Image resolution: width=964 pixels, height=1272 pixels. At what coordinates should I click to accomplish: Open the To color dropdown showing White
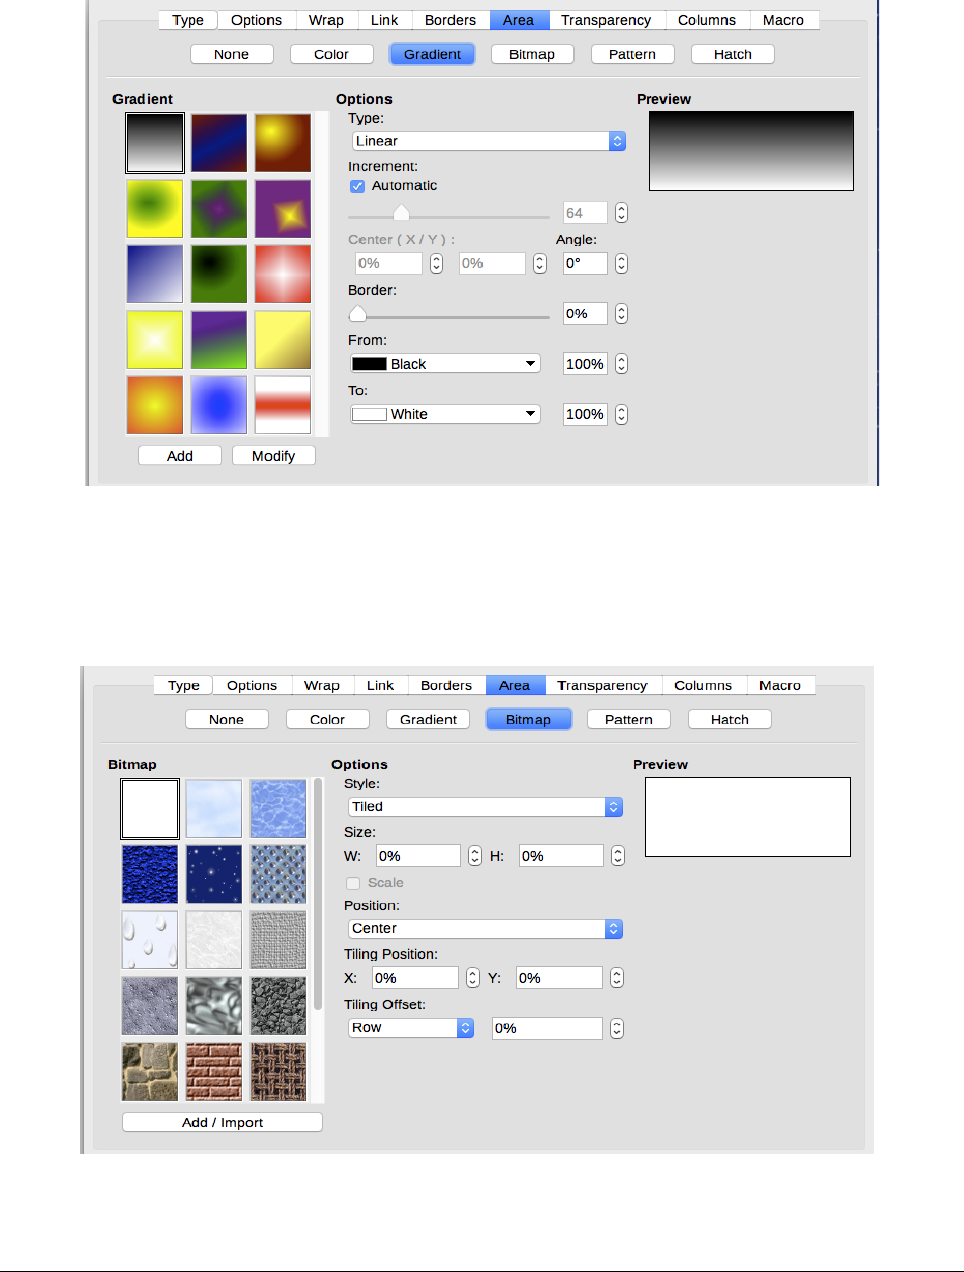tap(445, 414)
